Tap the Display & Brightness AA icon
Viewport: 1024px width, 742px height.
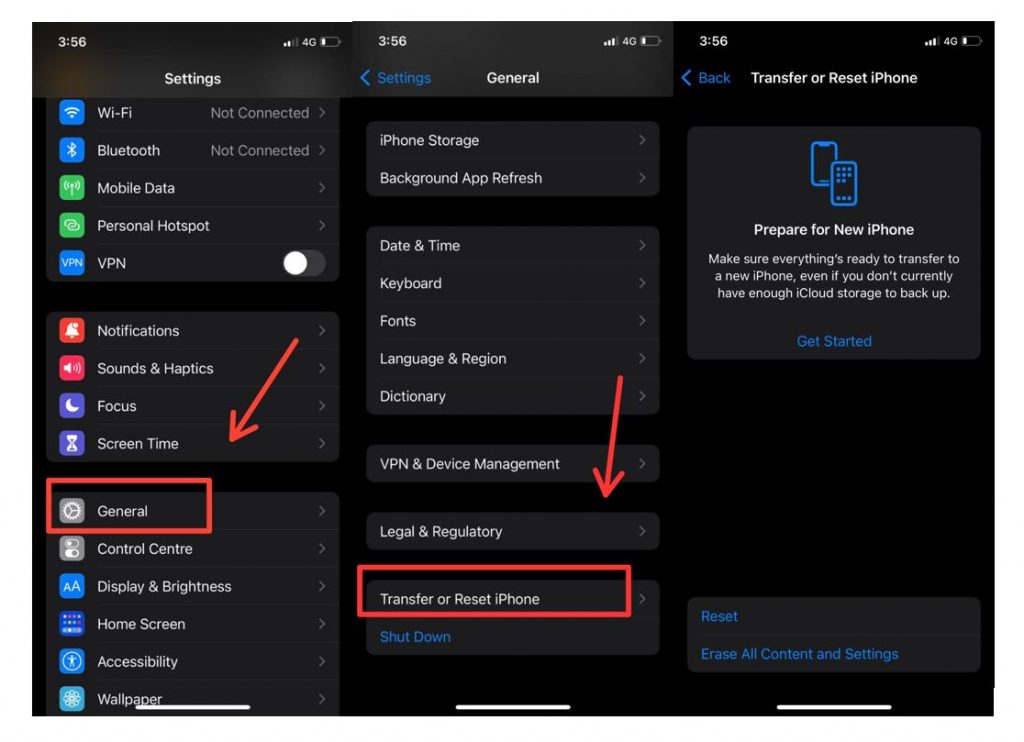[x=72, y=587]
